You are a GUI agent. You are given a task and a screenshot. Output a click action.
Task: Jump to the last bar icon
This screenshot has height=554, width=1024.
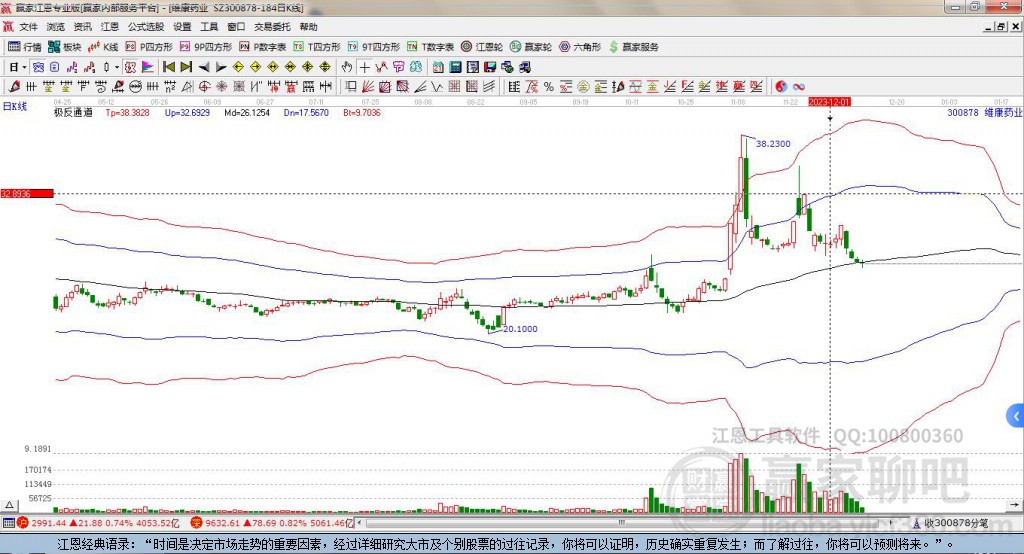(186, 67)
